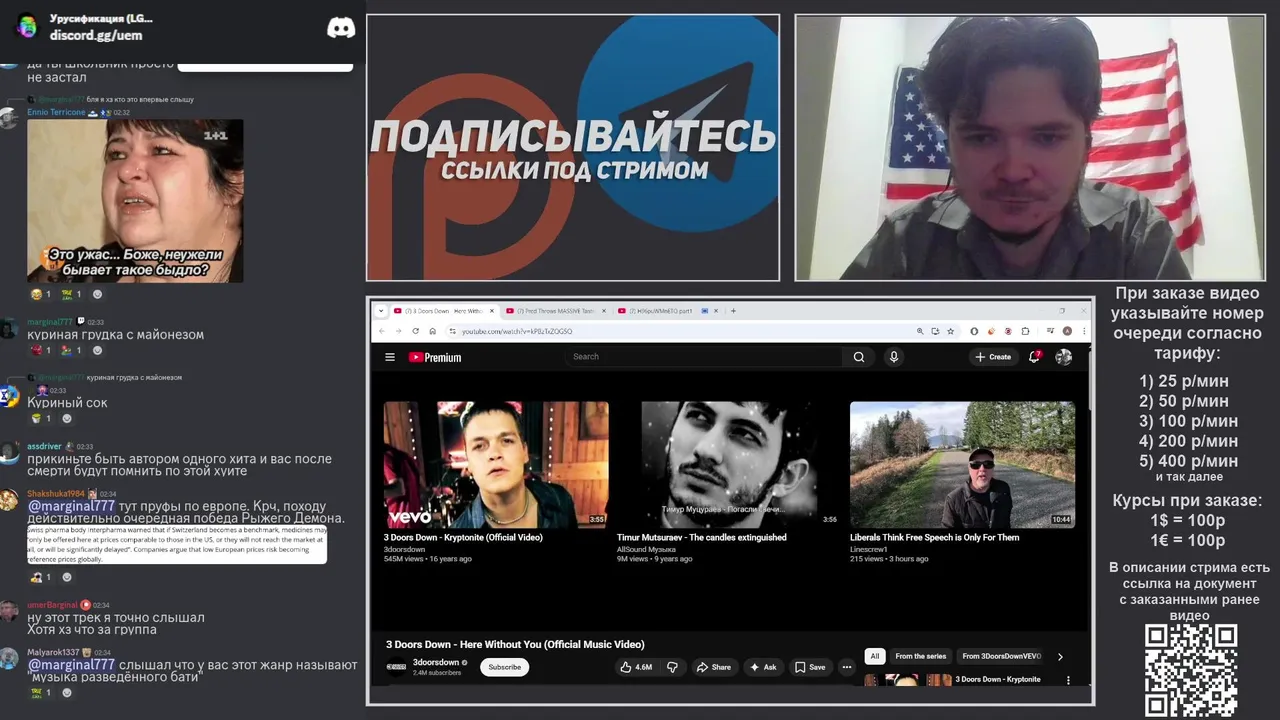The image size is (1280, 720).
Task: Click the YouTube search magnifier button
Action: coord(859,357)
